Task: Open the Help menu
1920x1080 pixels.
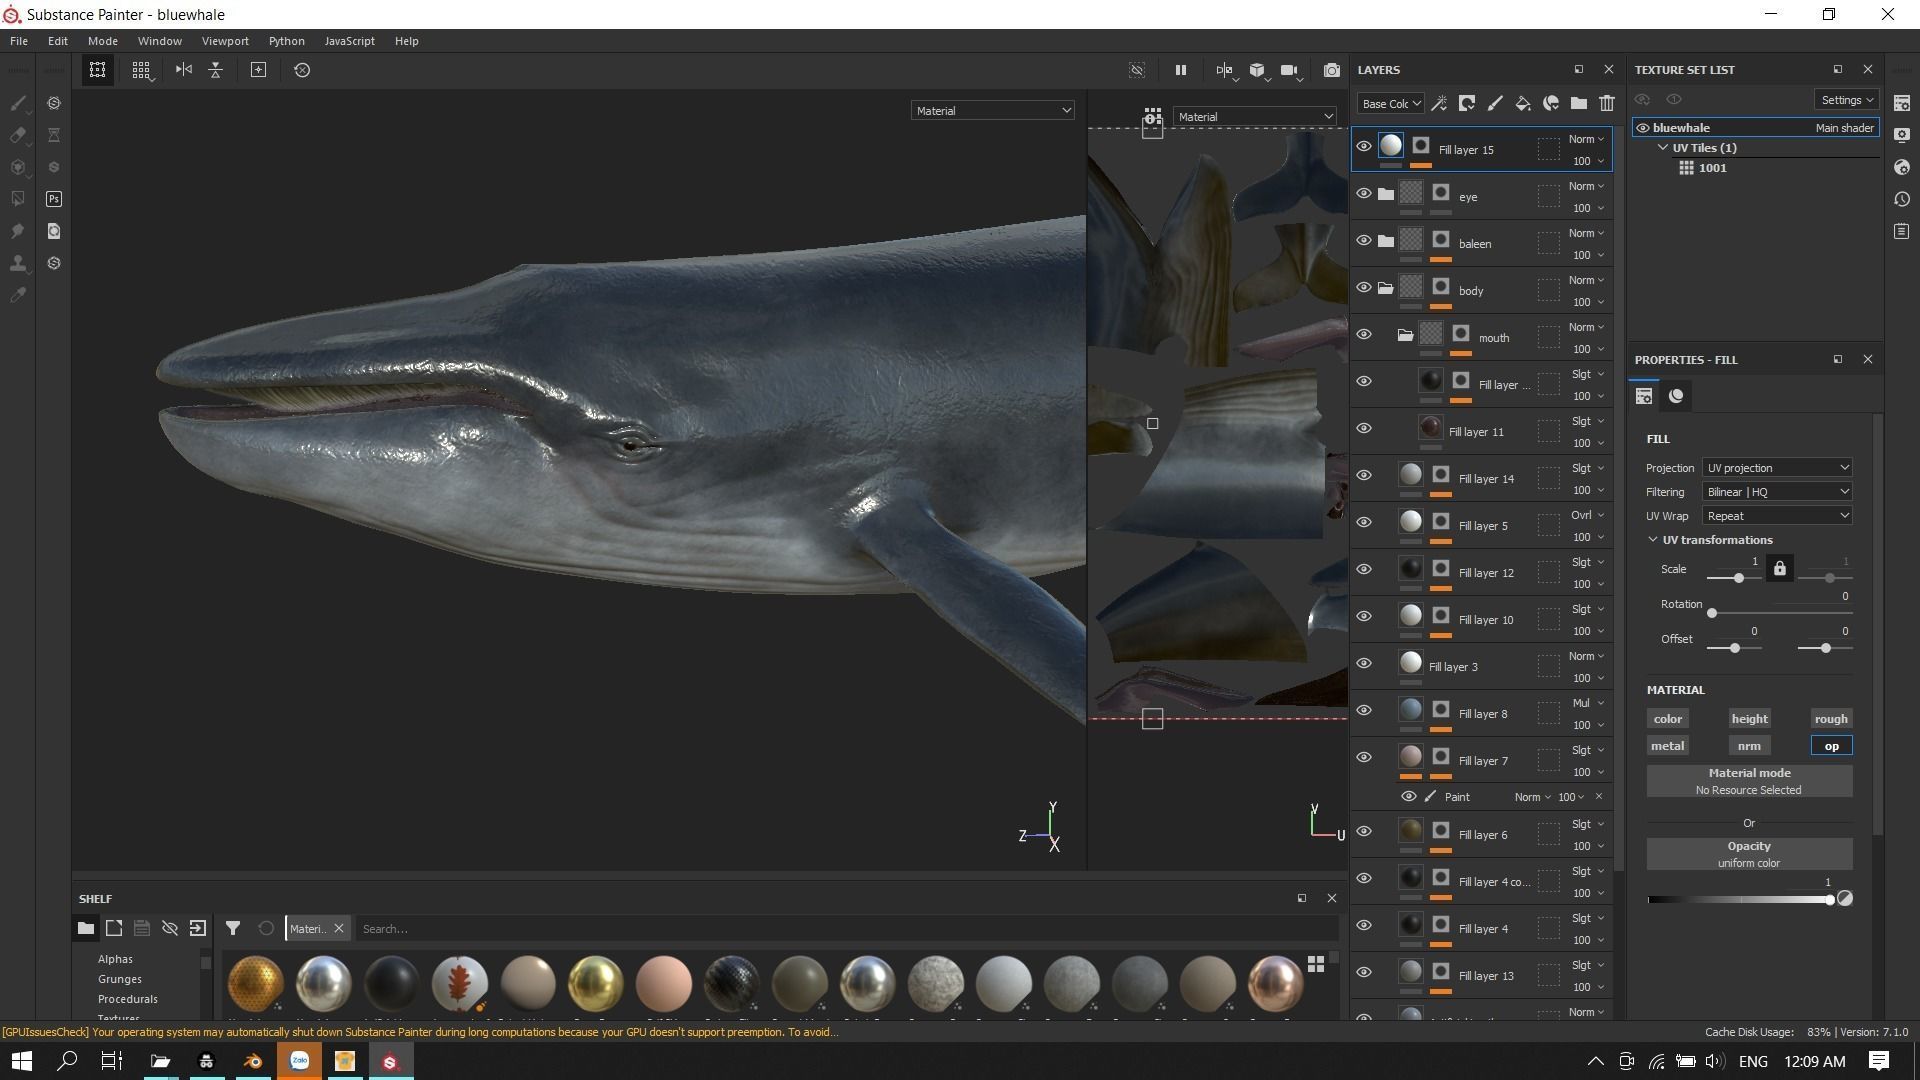Action: [407, 41]
